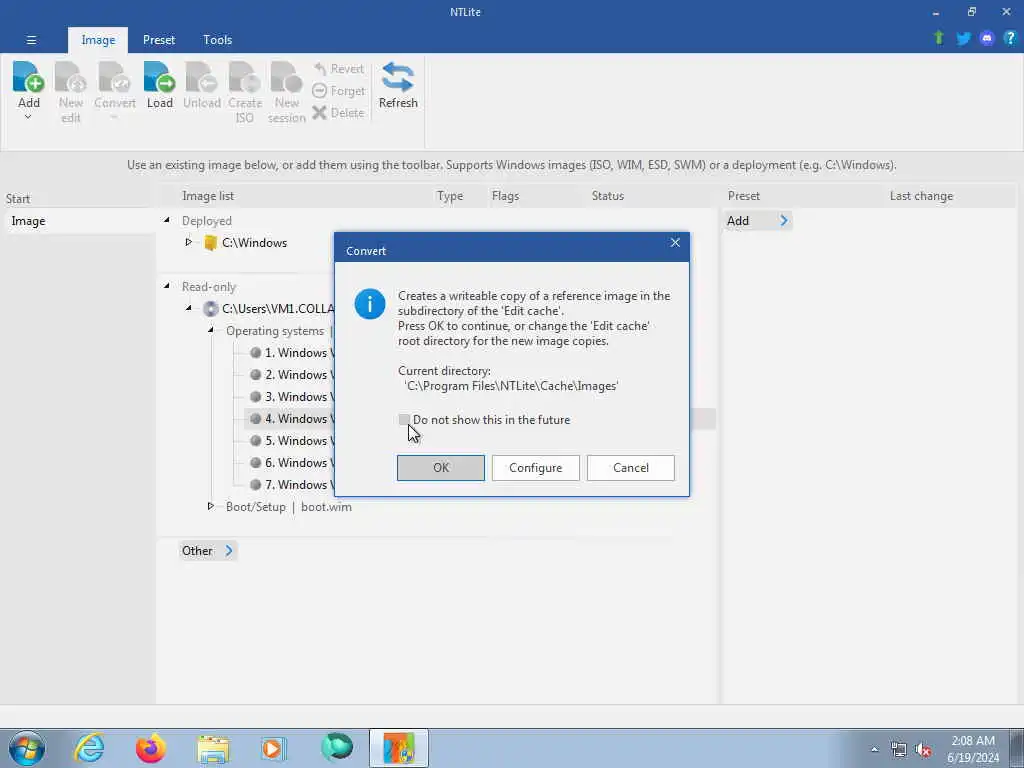Click the Last change column header
The height and width of the screenshot is (768, 1024).
921,196
